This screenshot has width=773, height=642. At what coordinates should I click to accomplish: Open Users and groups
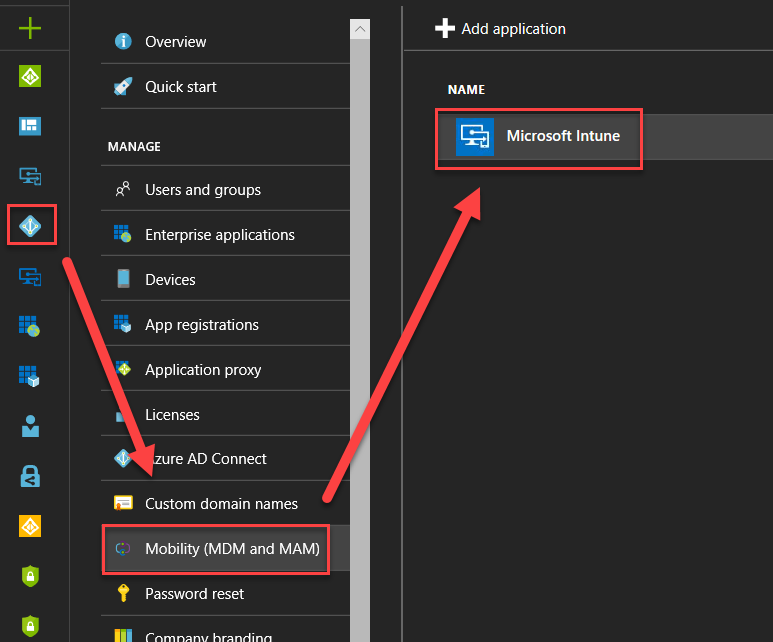tap(202, 190)
